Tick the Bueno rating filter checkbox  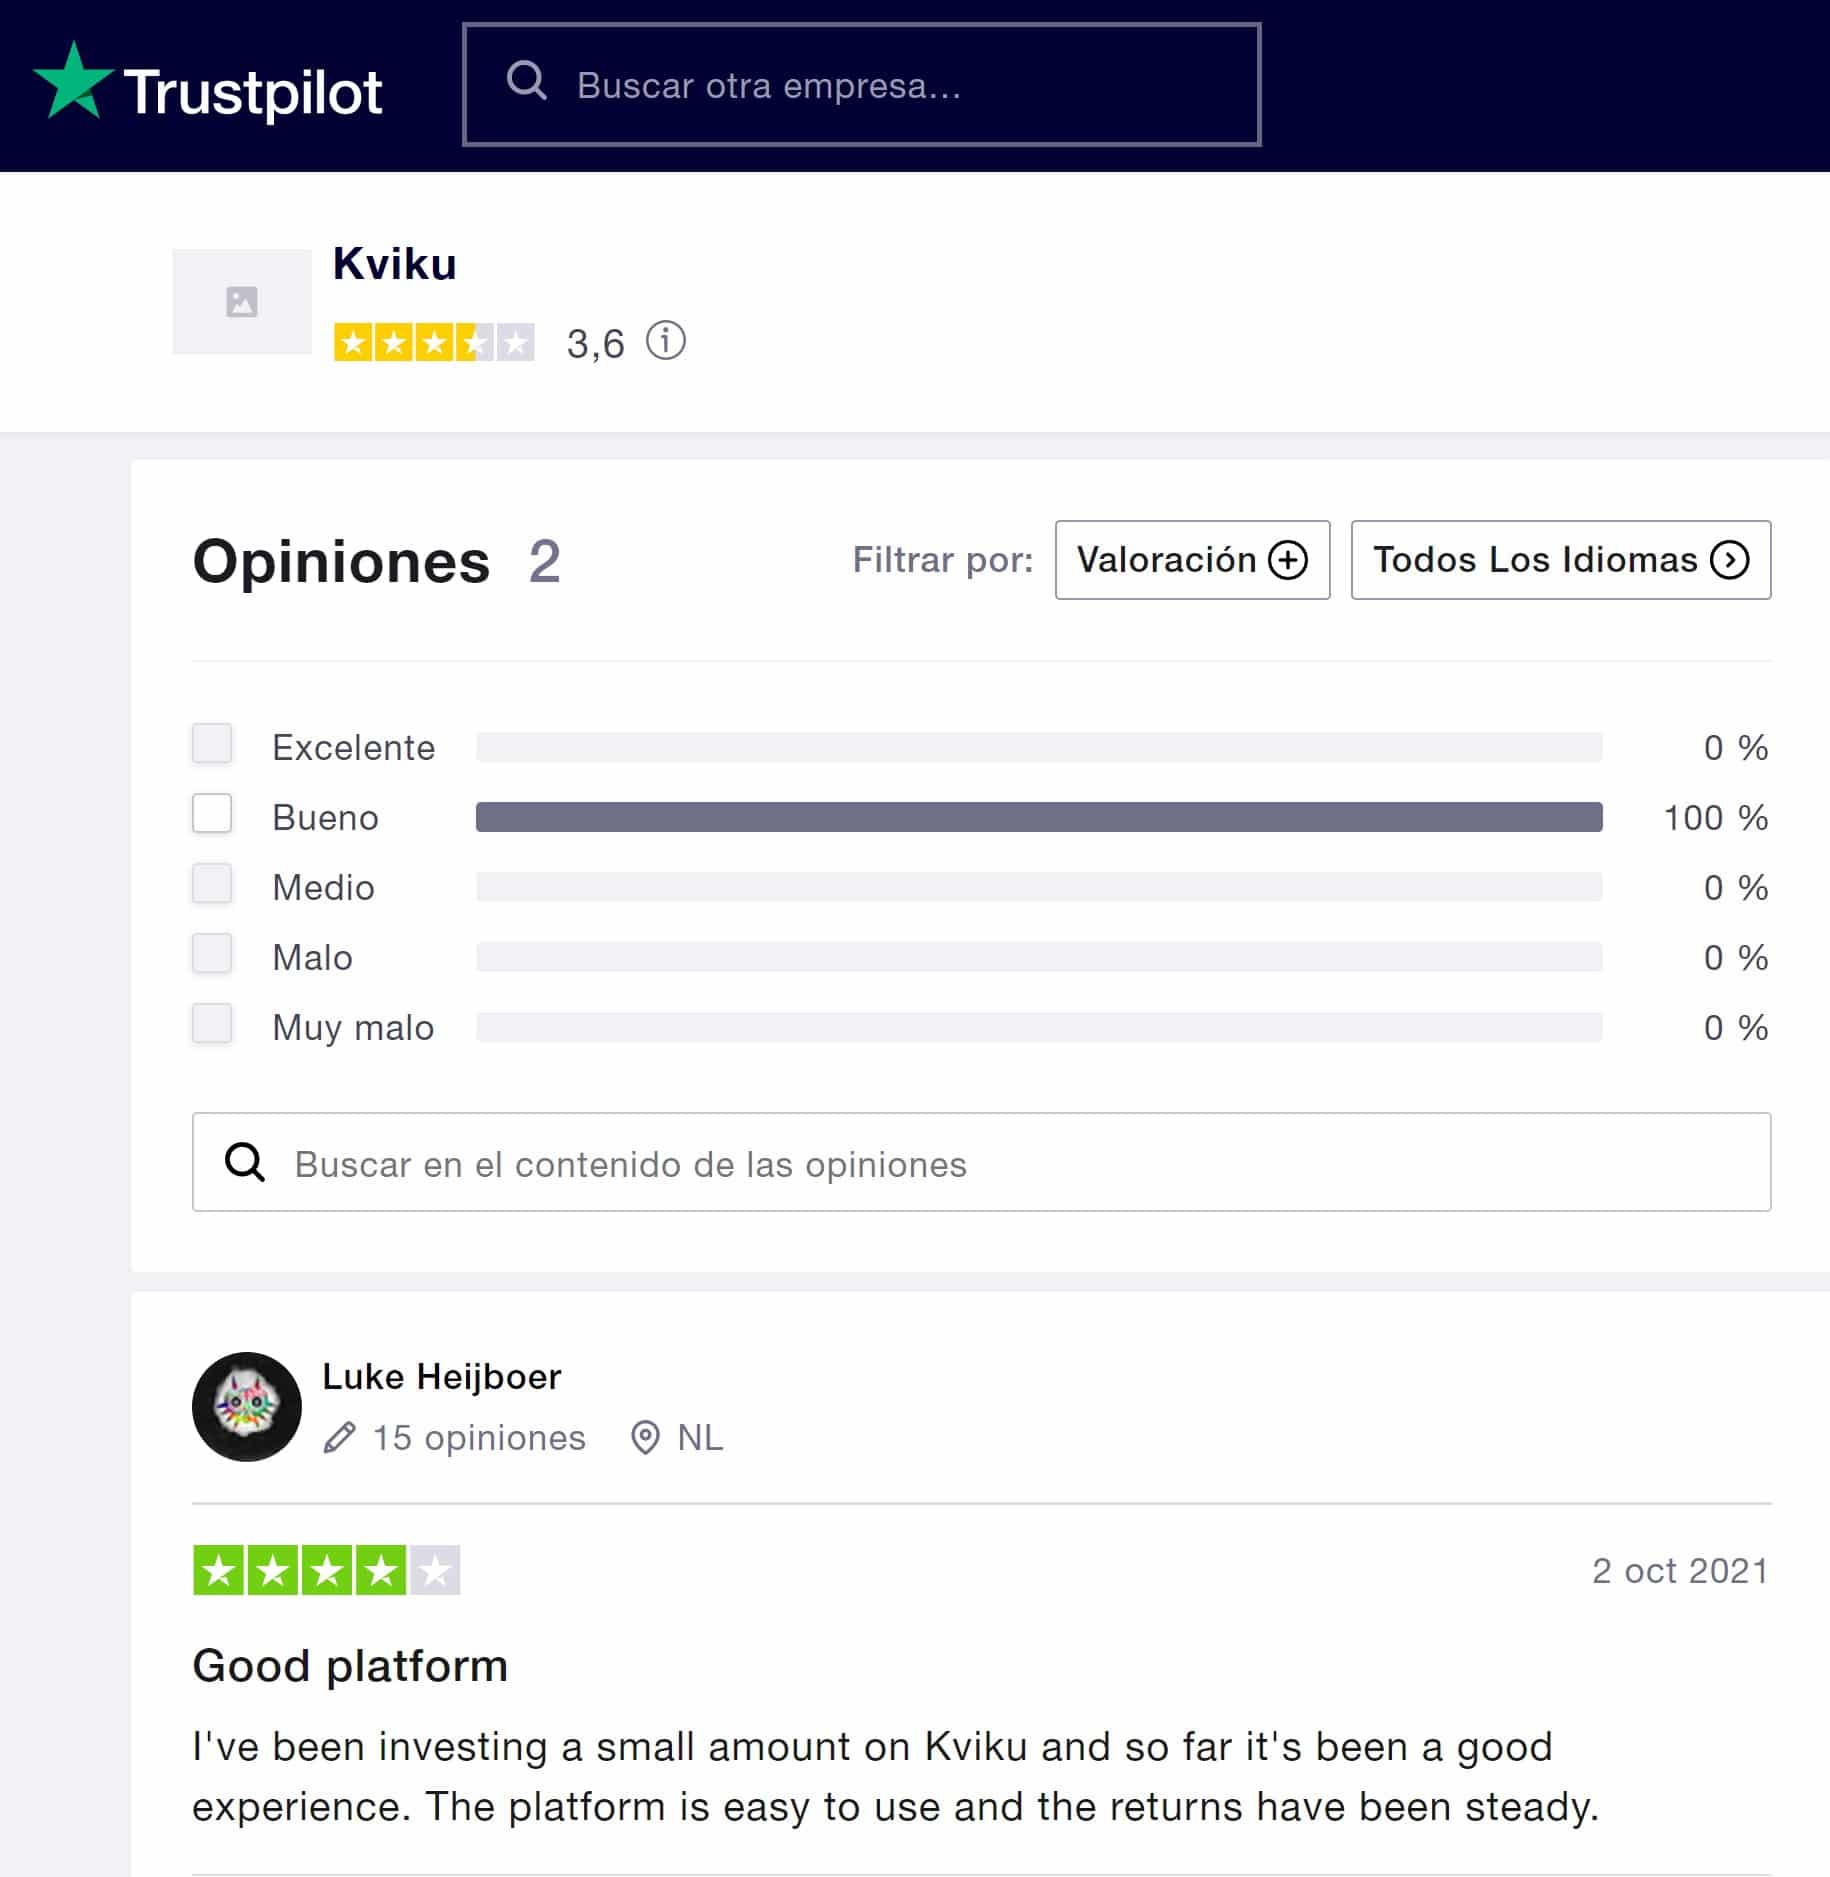pyautogui.click(x=212, y=813)
